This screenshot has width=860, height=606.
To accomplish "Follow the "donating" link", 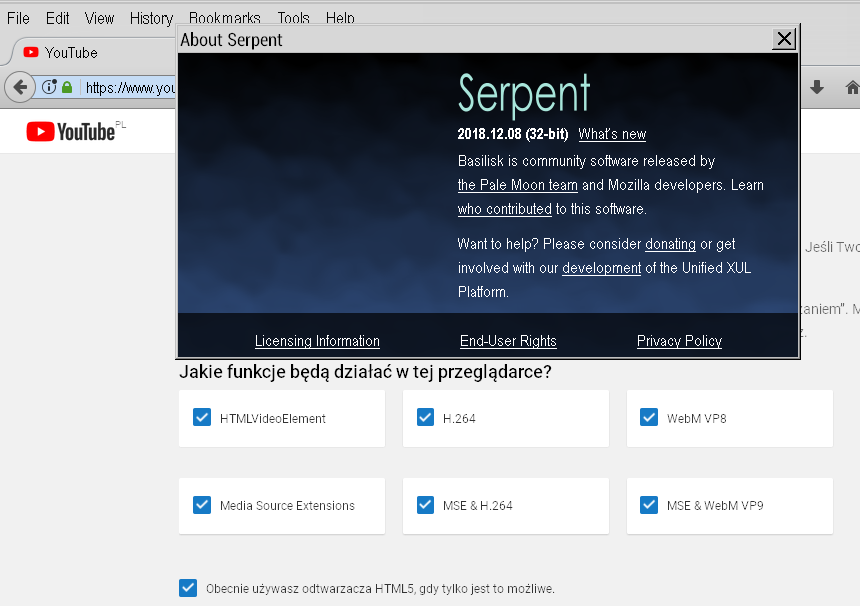I will point(670,244).
